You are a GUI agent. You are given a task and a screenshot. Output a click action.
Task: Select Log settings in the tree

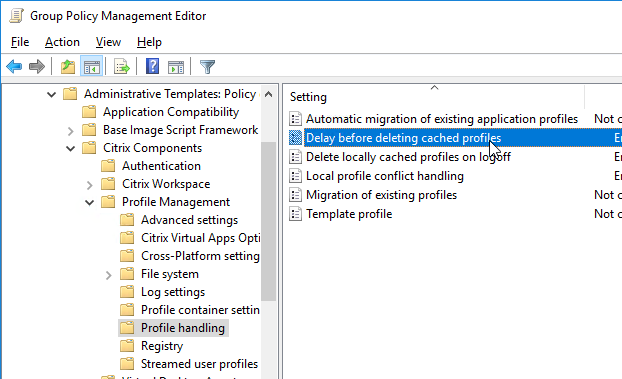[x=173, y=292]
